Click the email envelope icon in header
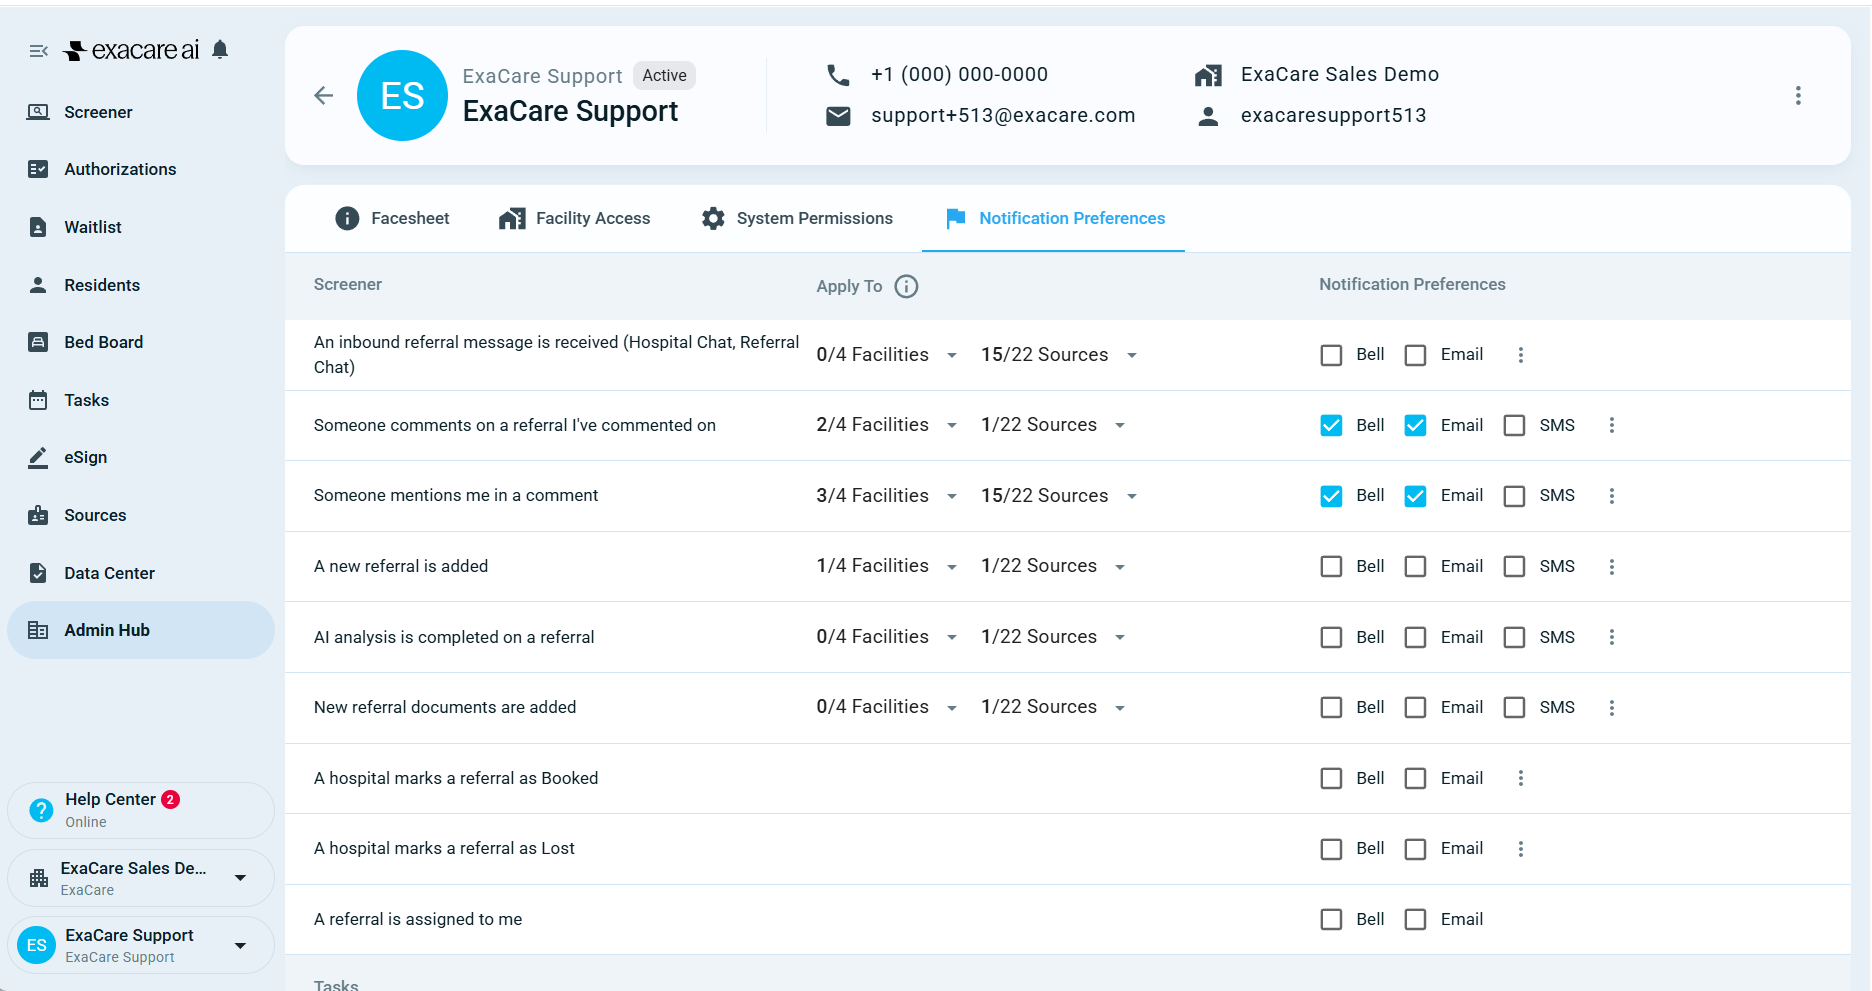1872x991 pixels. [838, 116]
